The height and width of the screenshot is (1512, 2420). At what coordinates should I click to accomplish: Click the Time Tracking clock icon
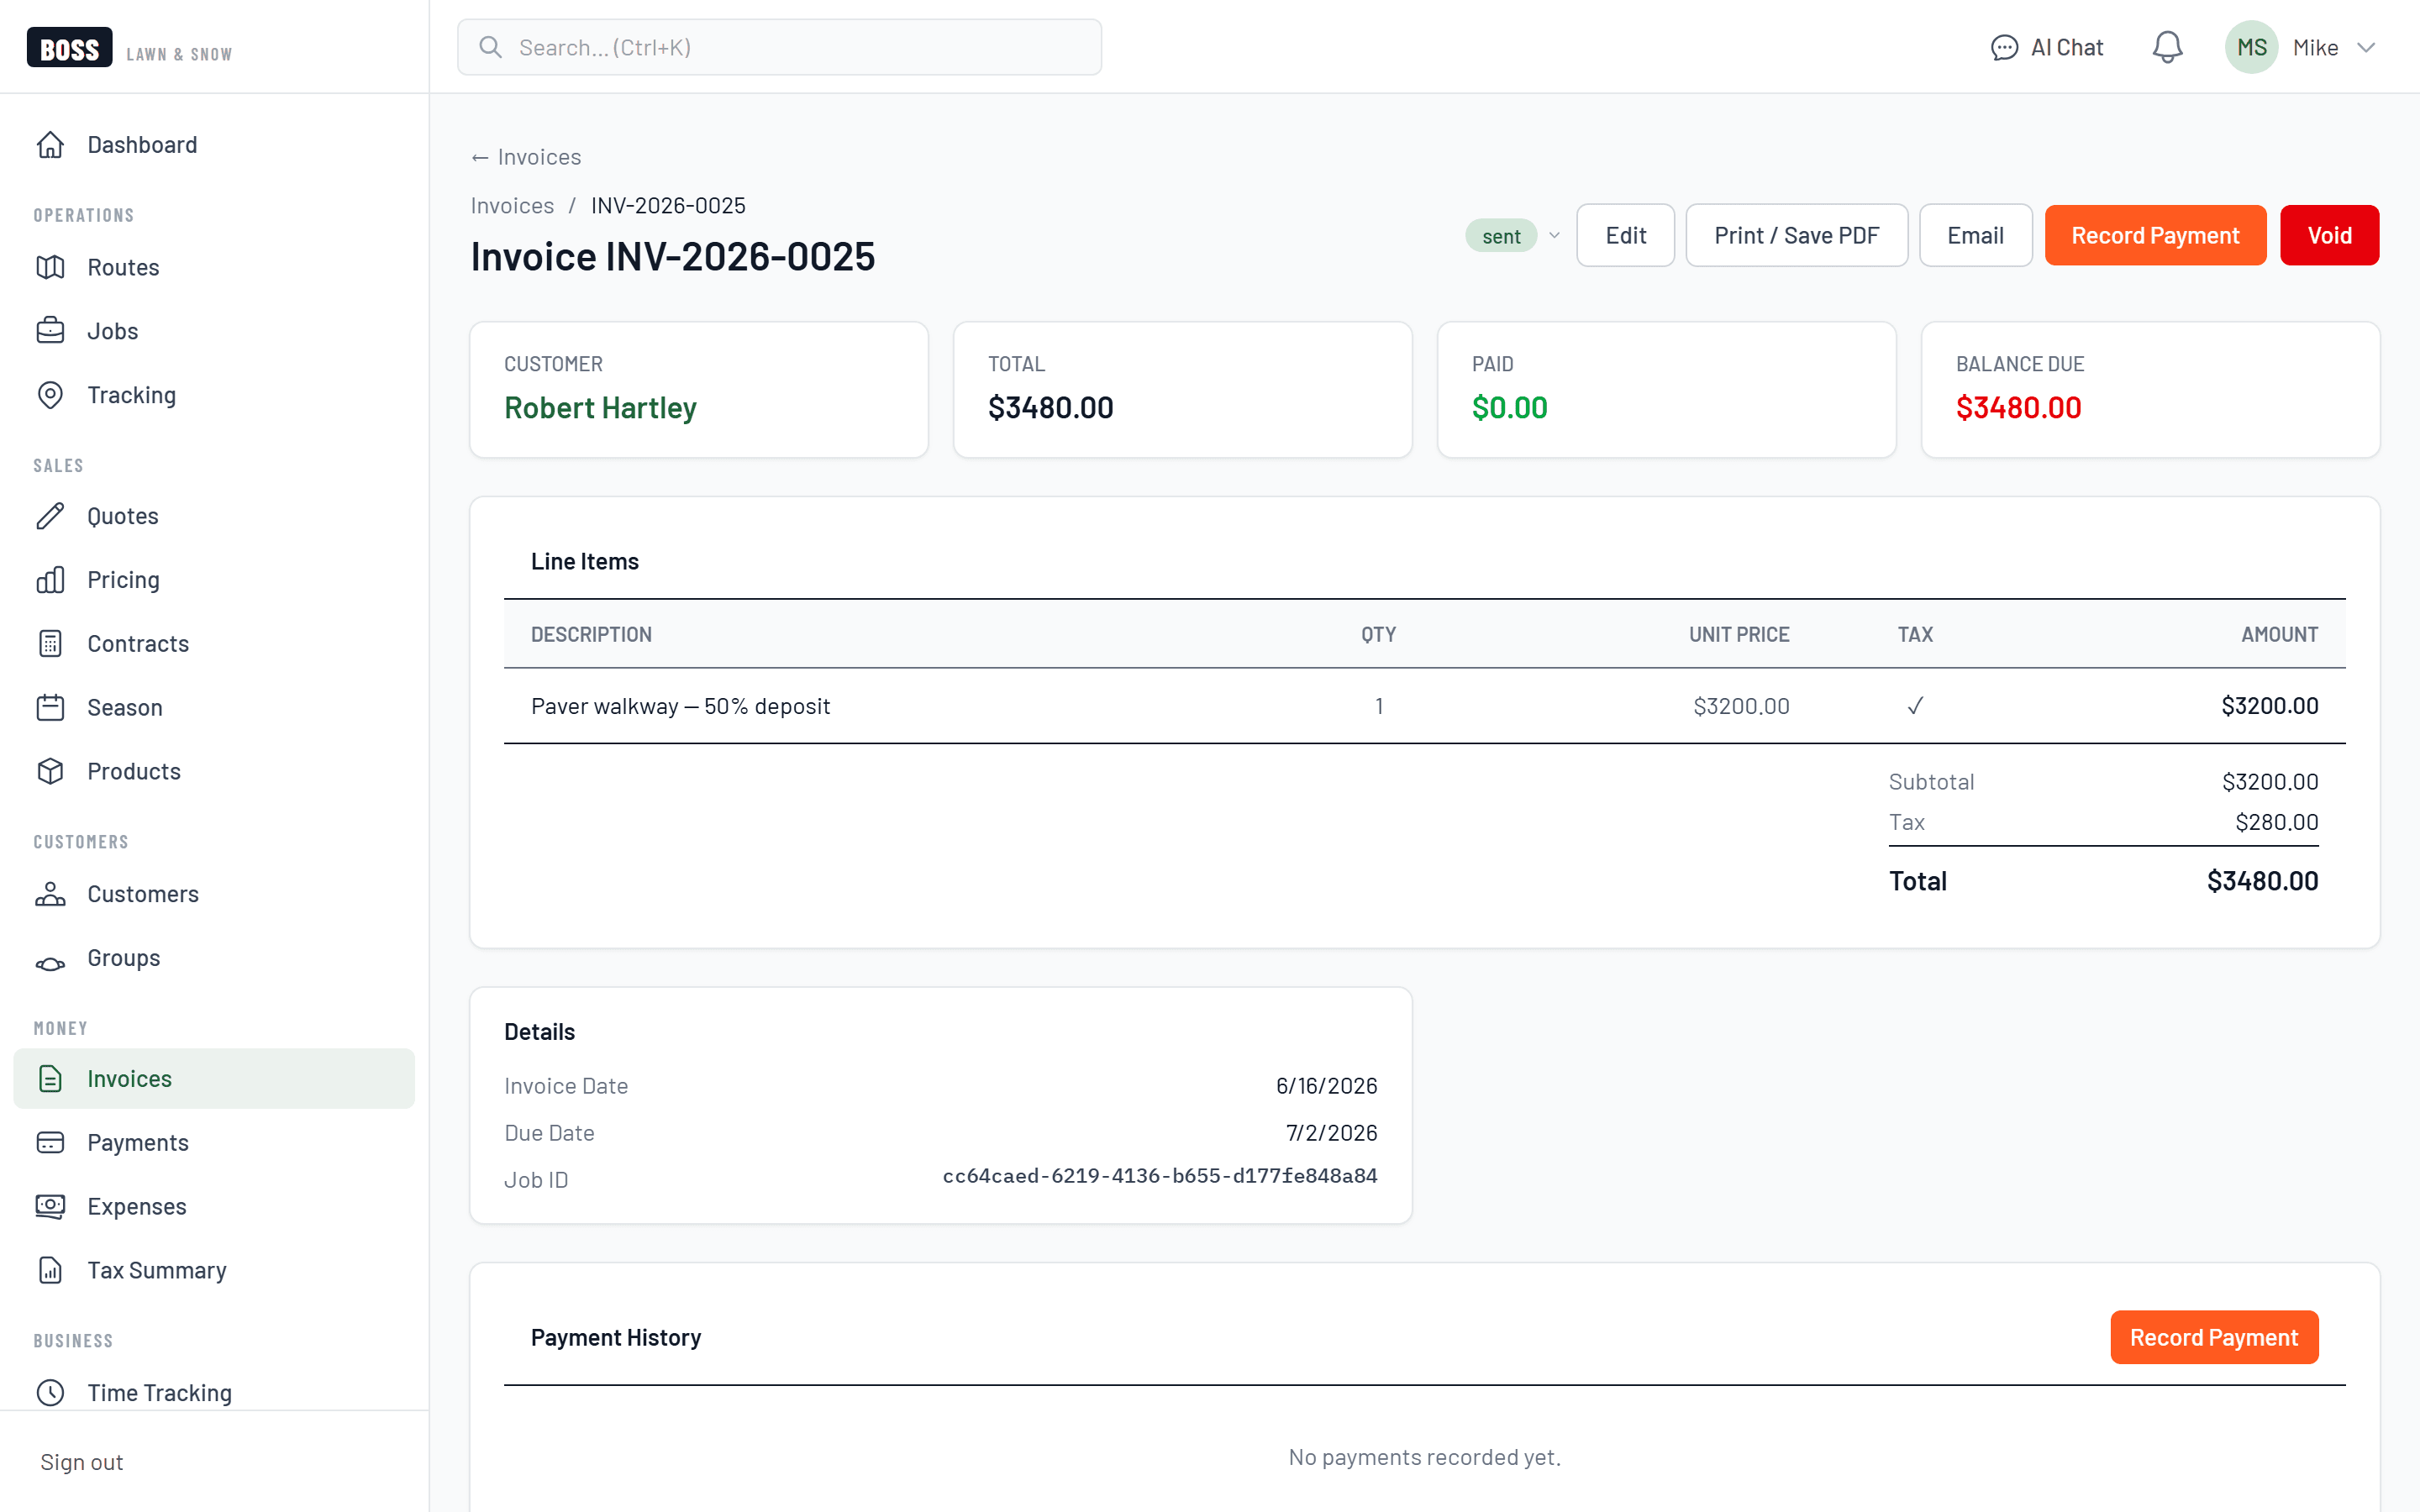50,1393
